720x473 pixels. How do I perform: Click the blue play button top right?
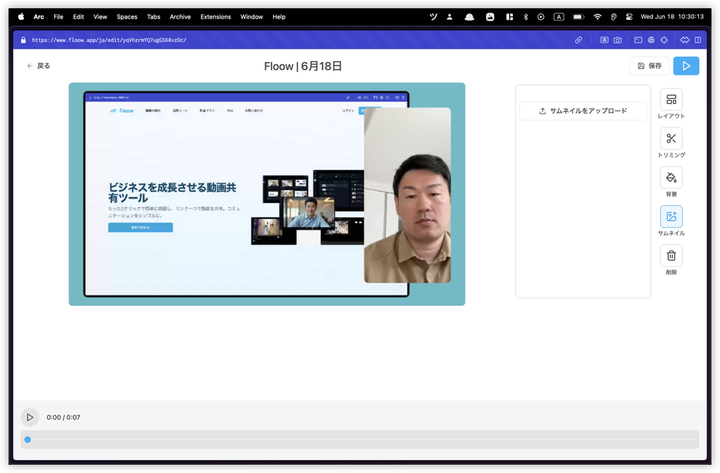pyautogui.click(x=686, y=66)
